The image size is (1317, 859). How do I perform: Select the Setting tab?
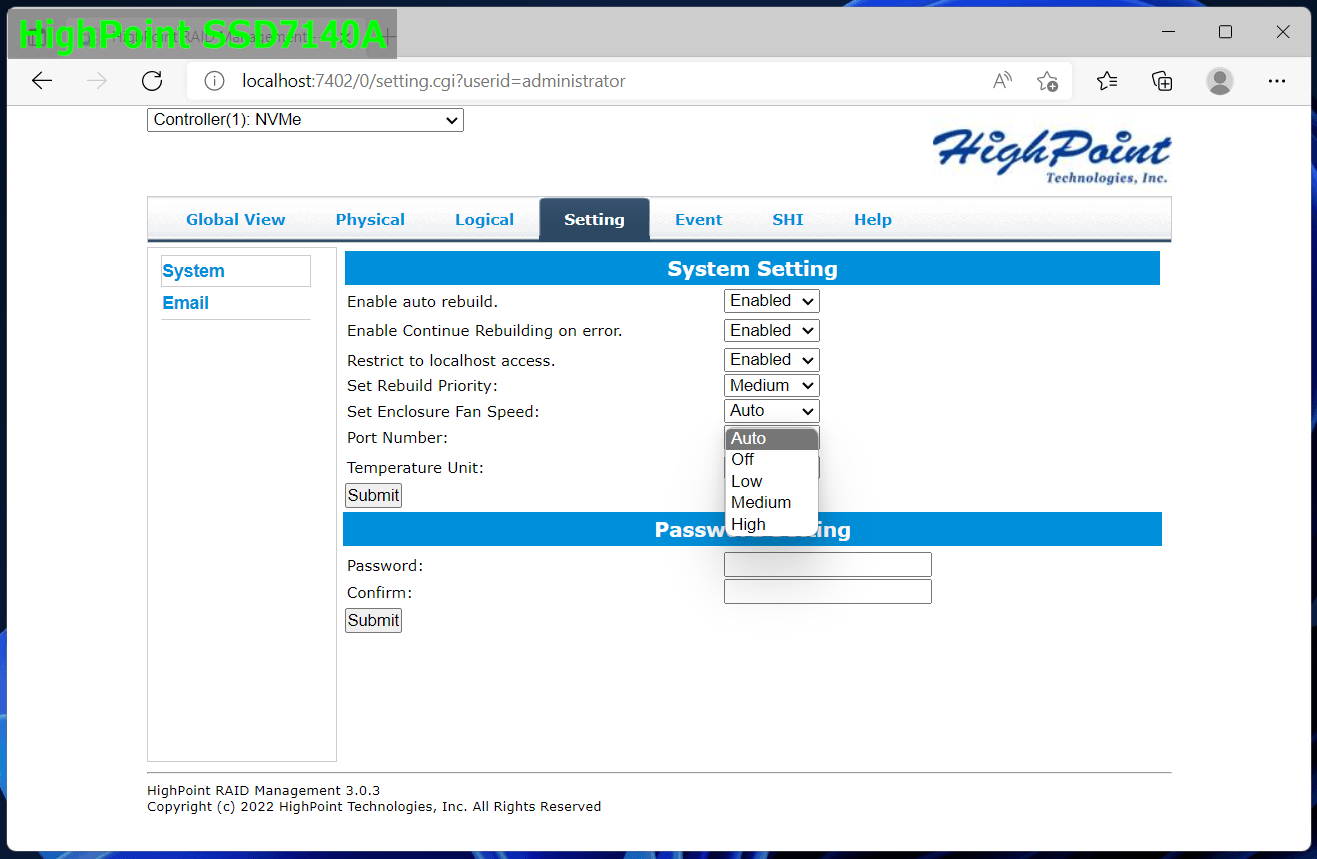(594, 220)
